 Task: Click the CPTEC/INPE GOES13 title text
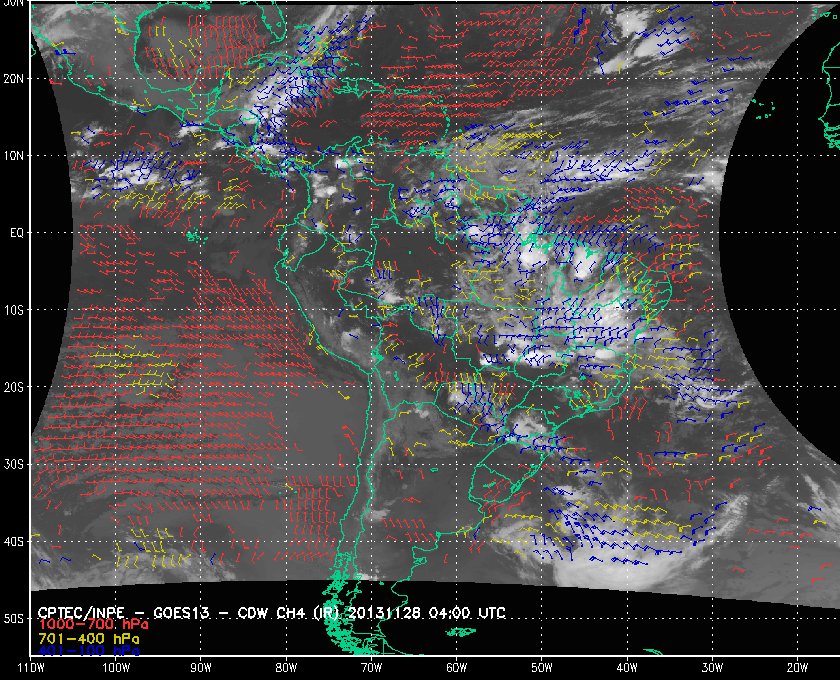point(272,612)
